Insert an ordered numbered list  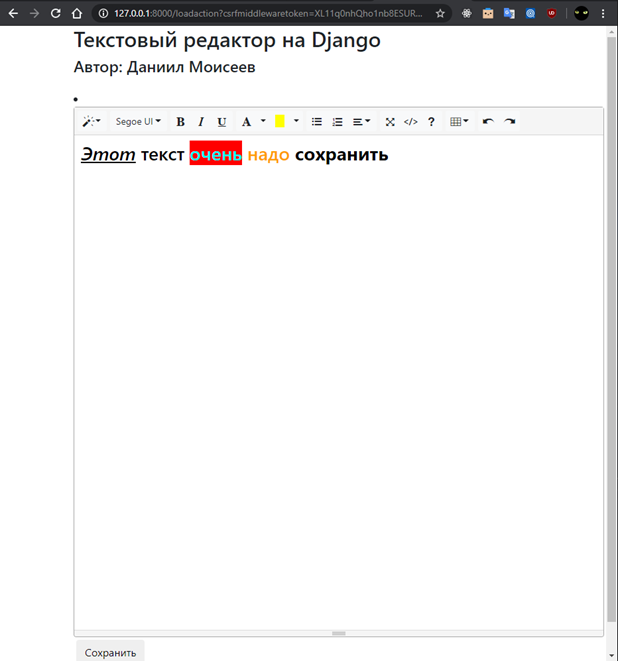(337, 122)
